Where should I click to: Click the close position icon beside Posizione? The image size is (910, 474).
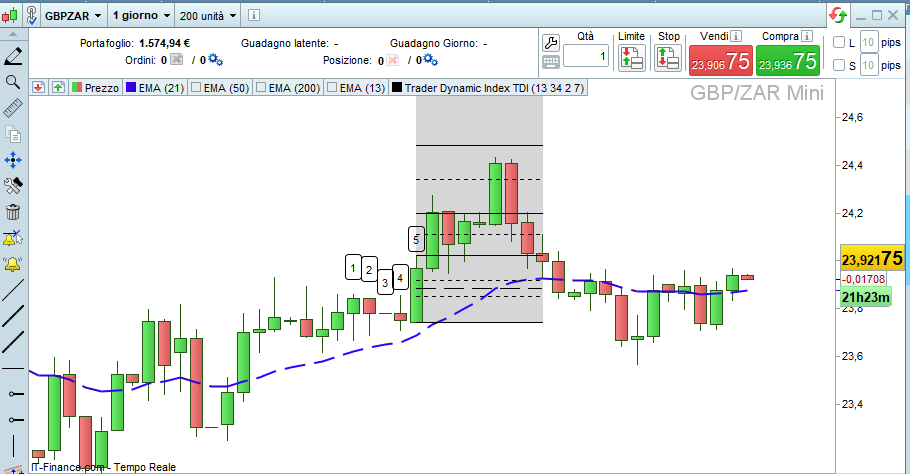click(x=393, y=60)
